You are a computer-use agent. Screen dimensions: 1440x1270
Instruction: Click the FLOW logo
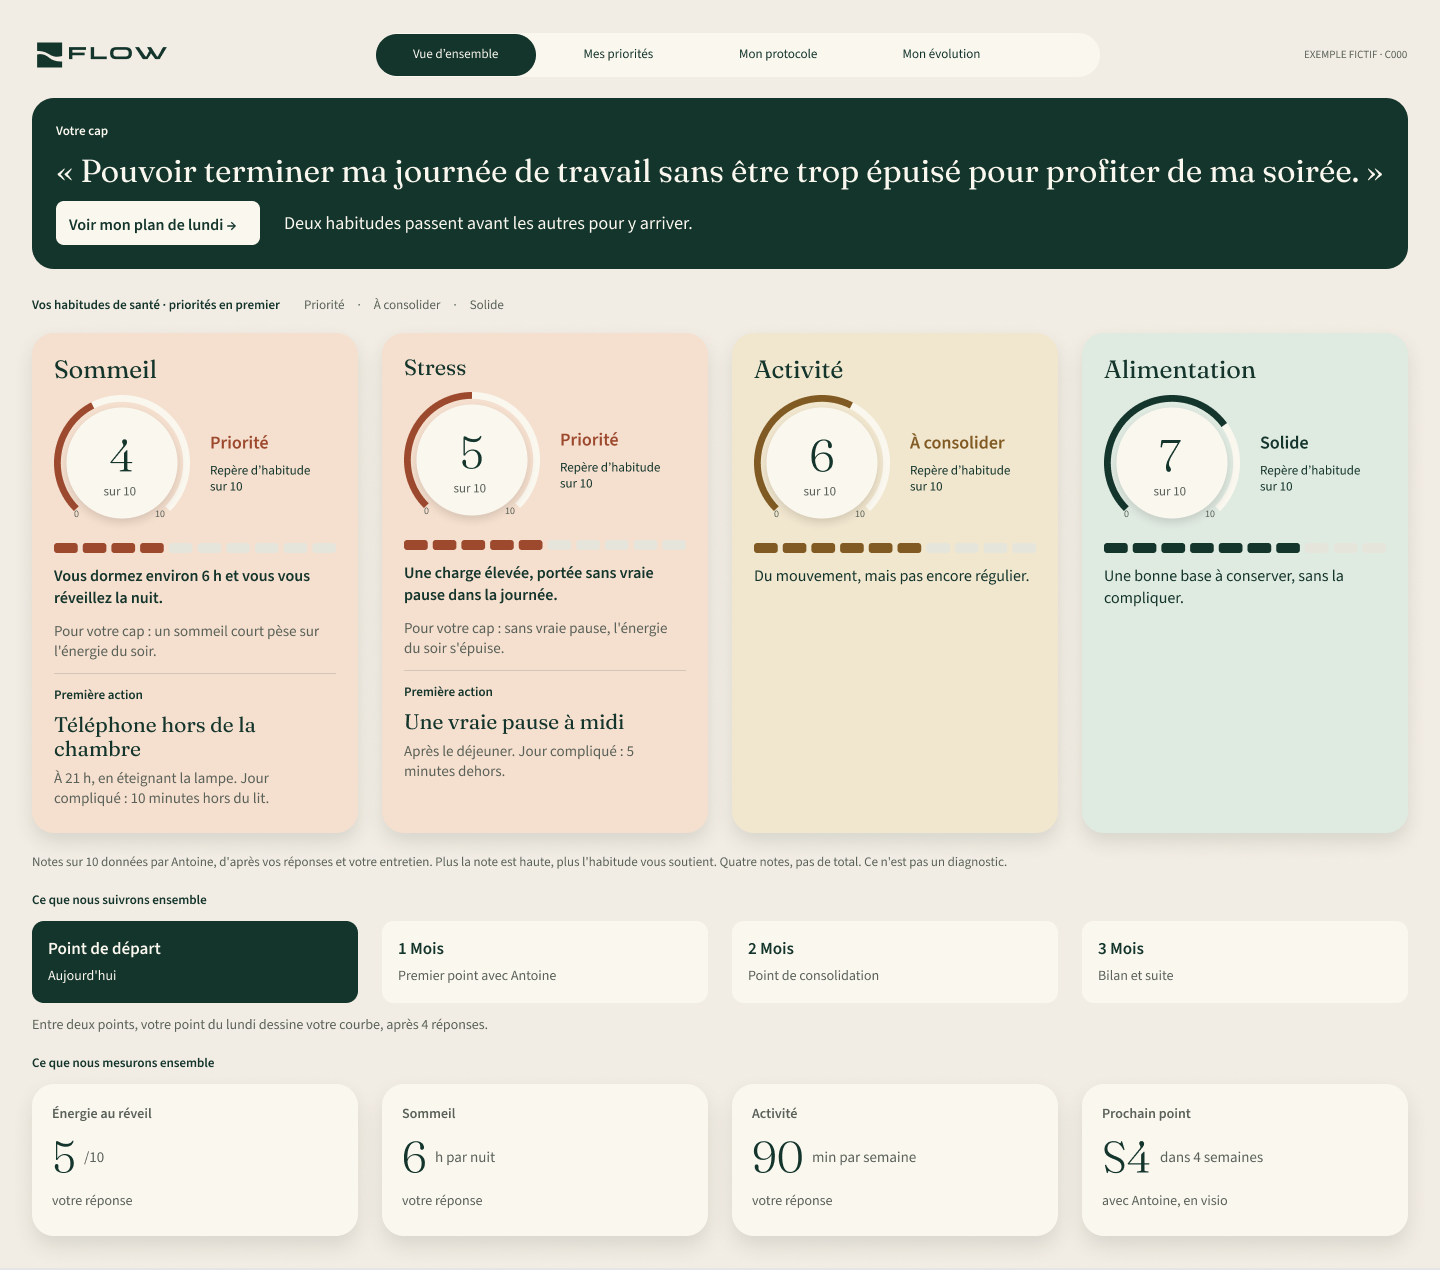click(101, 54)
